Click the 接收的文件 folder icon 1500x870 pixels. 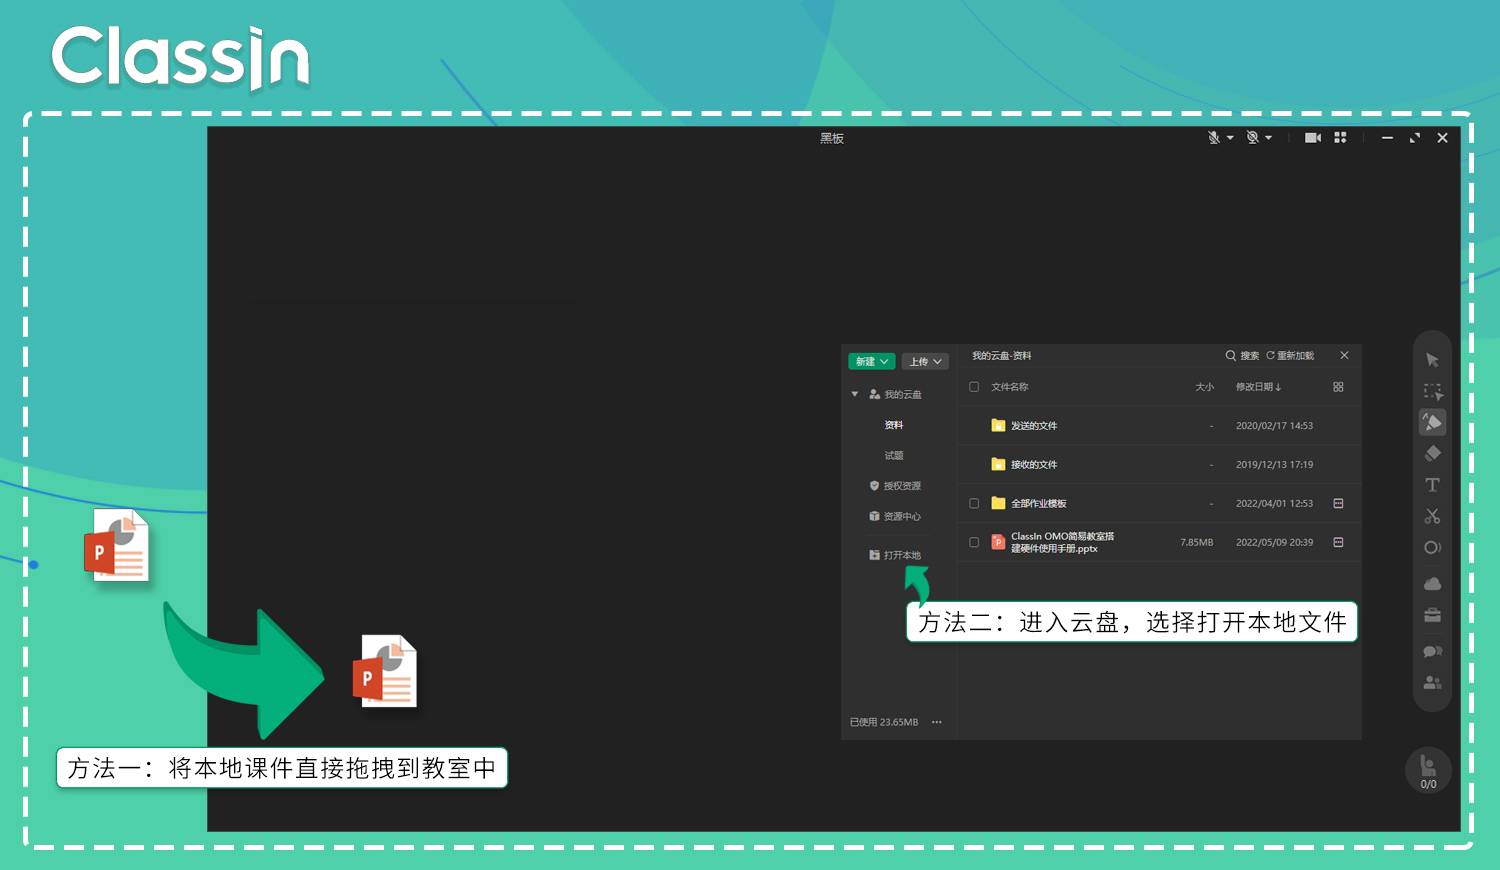click(x=997, y=464)
